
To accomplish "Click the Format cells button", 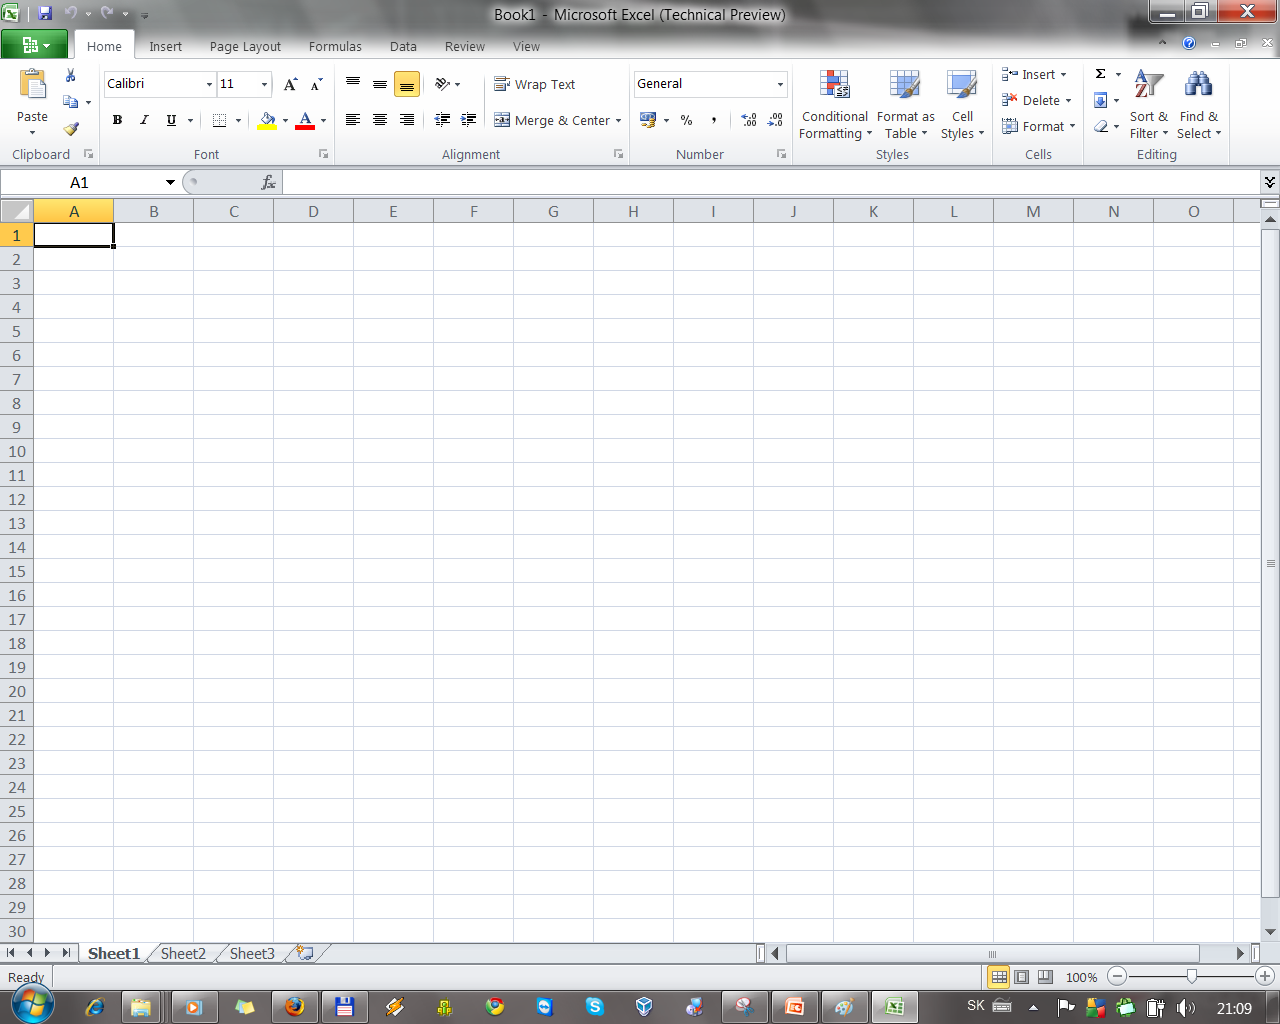I will [1039, 126].
